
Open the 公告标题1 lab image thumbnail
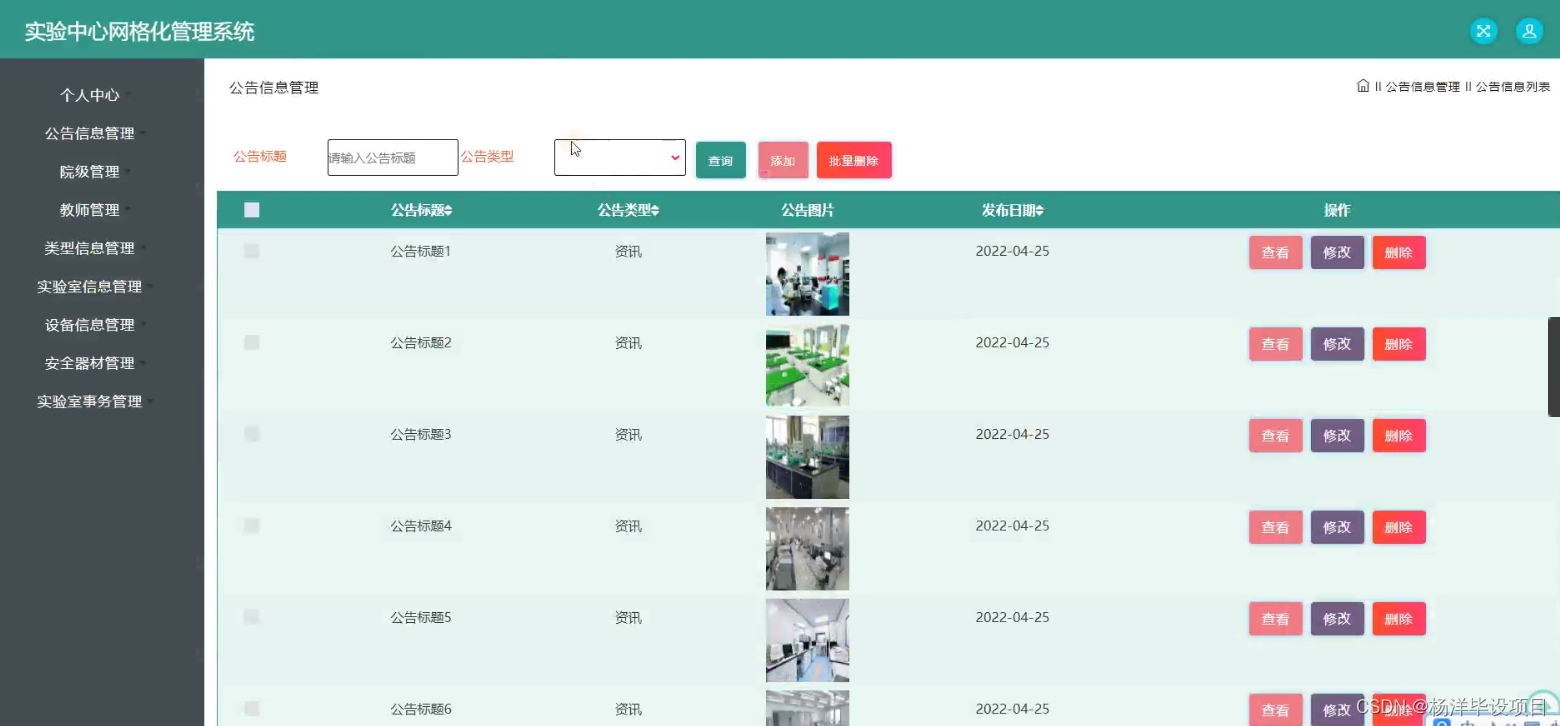[807, 274]
